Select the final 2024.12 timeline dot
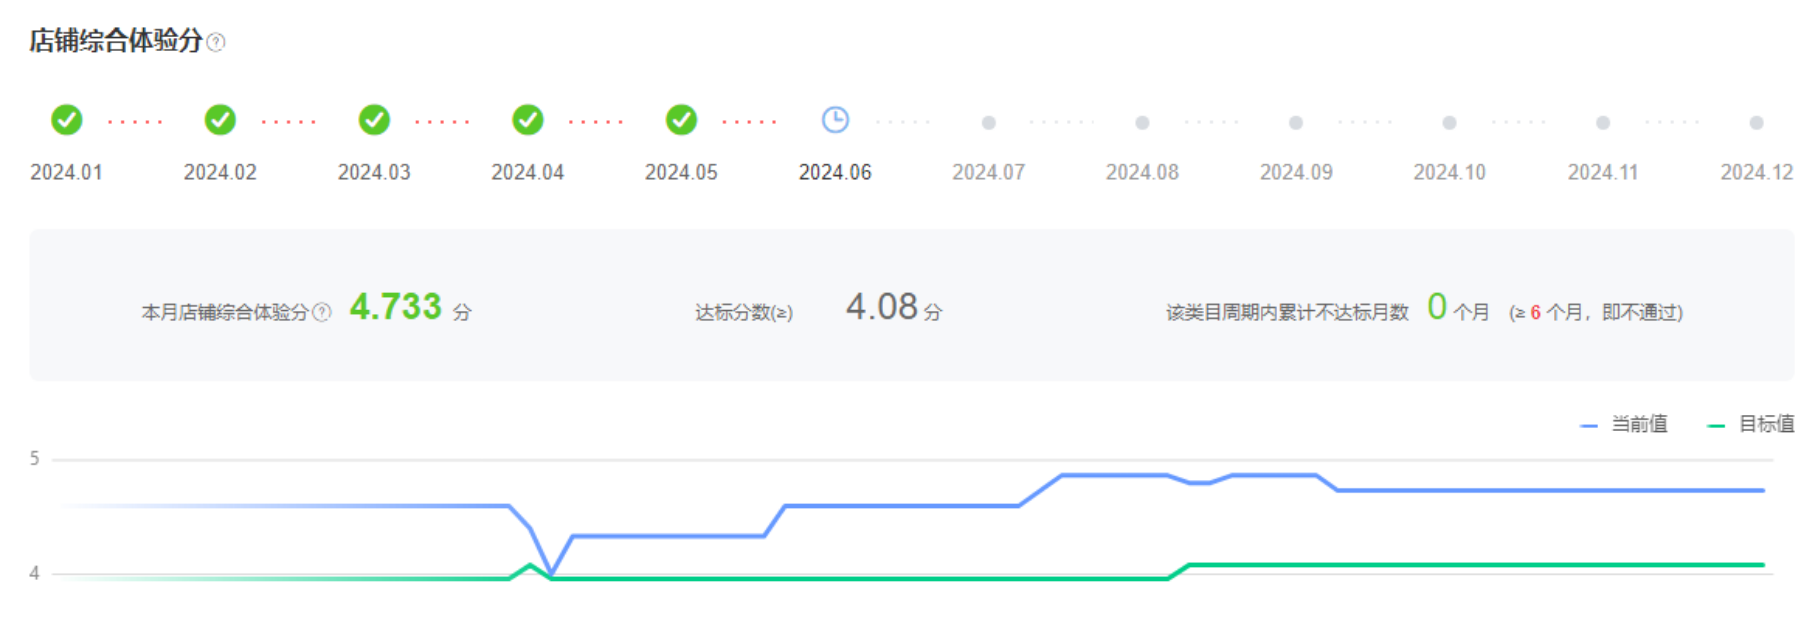The image size is (1812, 622). pyautogui.click(x=1756, y=123)
